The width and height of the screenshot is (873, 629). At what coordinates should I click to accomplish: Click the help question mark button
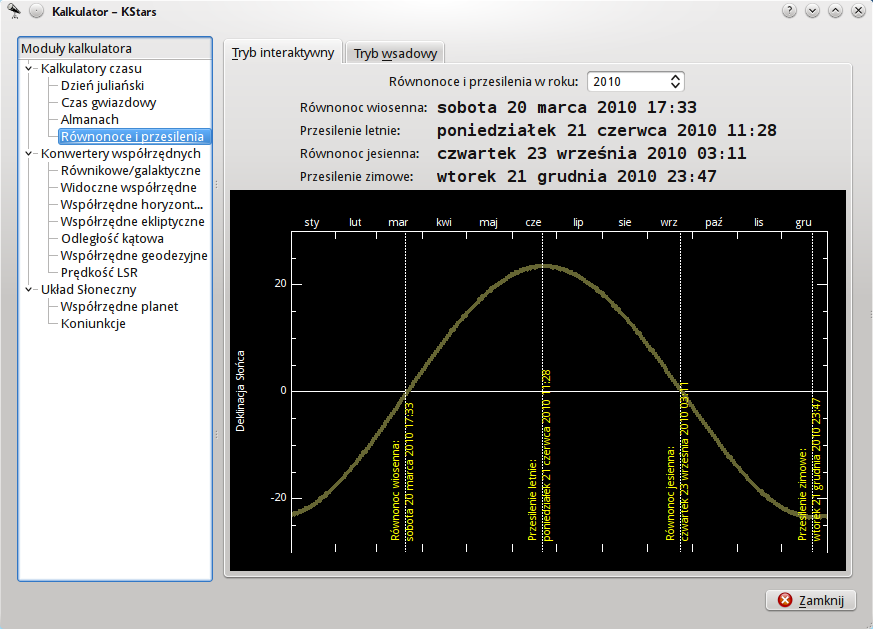coord(790,11)
